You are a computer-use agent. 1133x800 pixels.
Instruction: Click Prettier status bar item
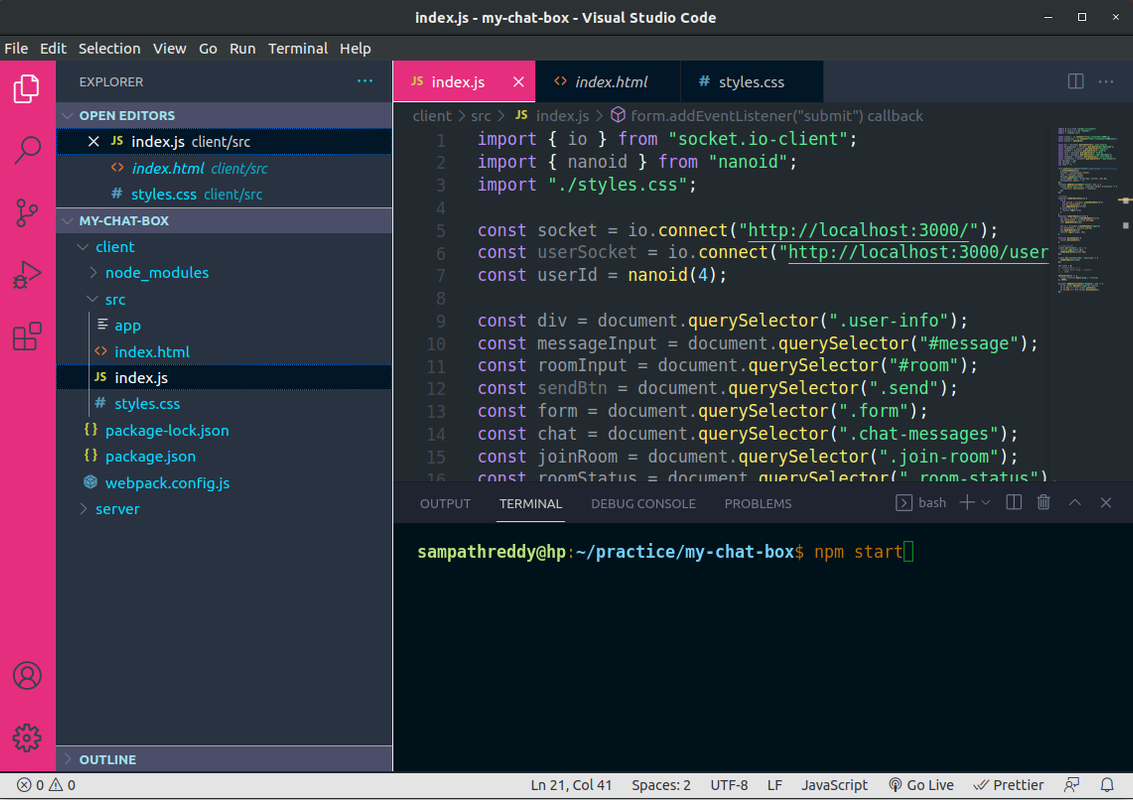[1009, 785]
